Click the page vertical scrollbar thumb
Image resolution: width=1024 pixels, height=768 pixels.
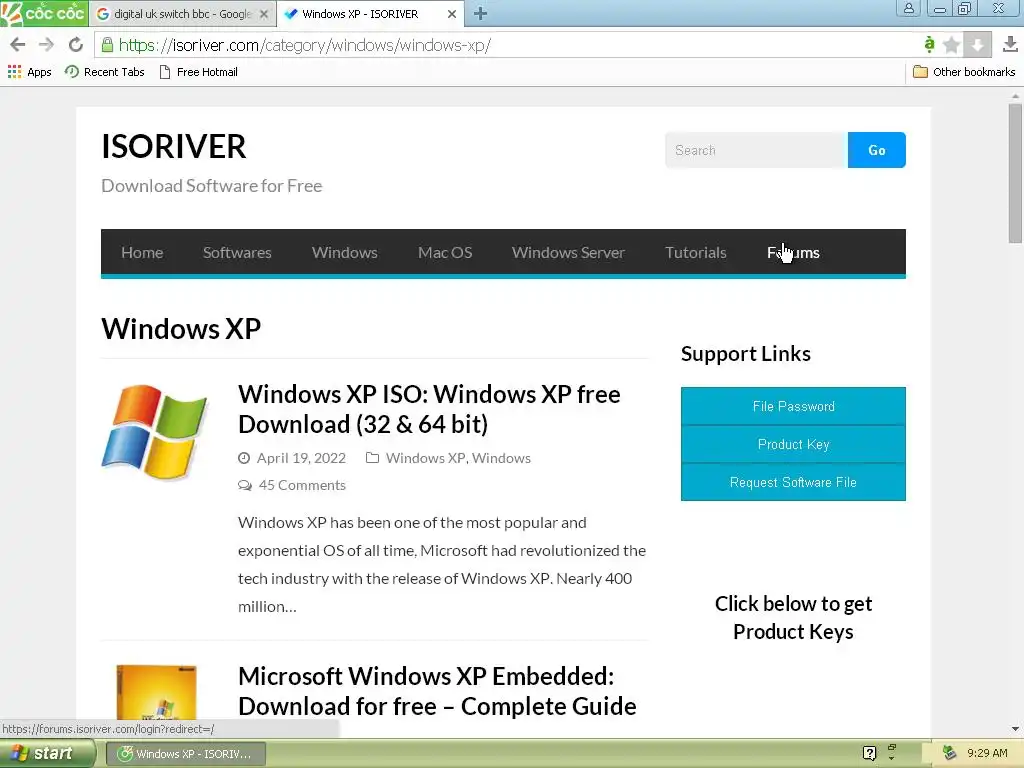click(1015, 174)
